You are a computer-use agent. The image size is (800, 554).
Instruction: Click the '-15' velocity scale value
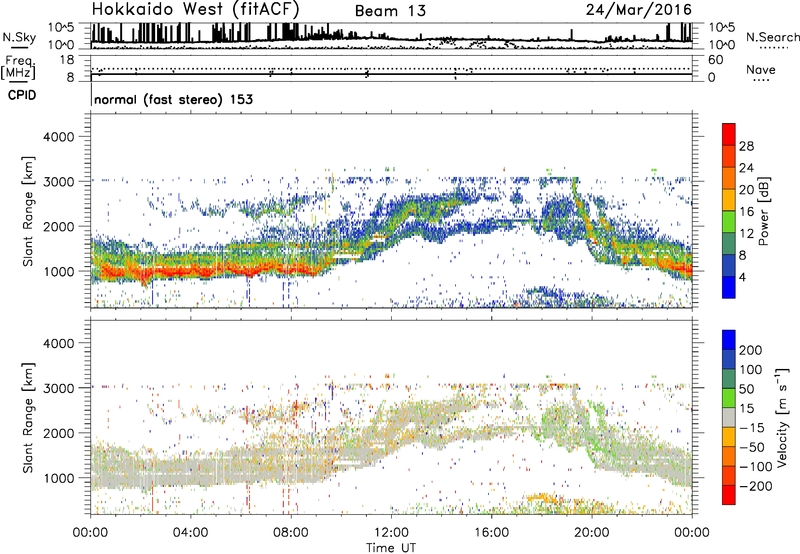pos(751,428)
